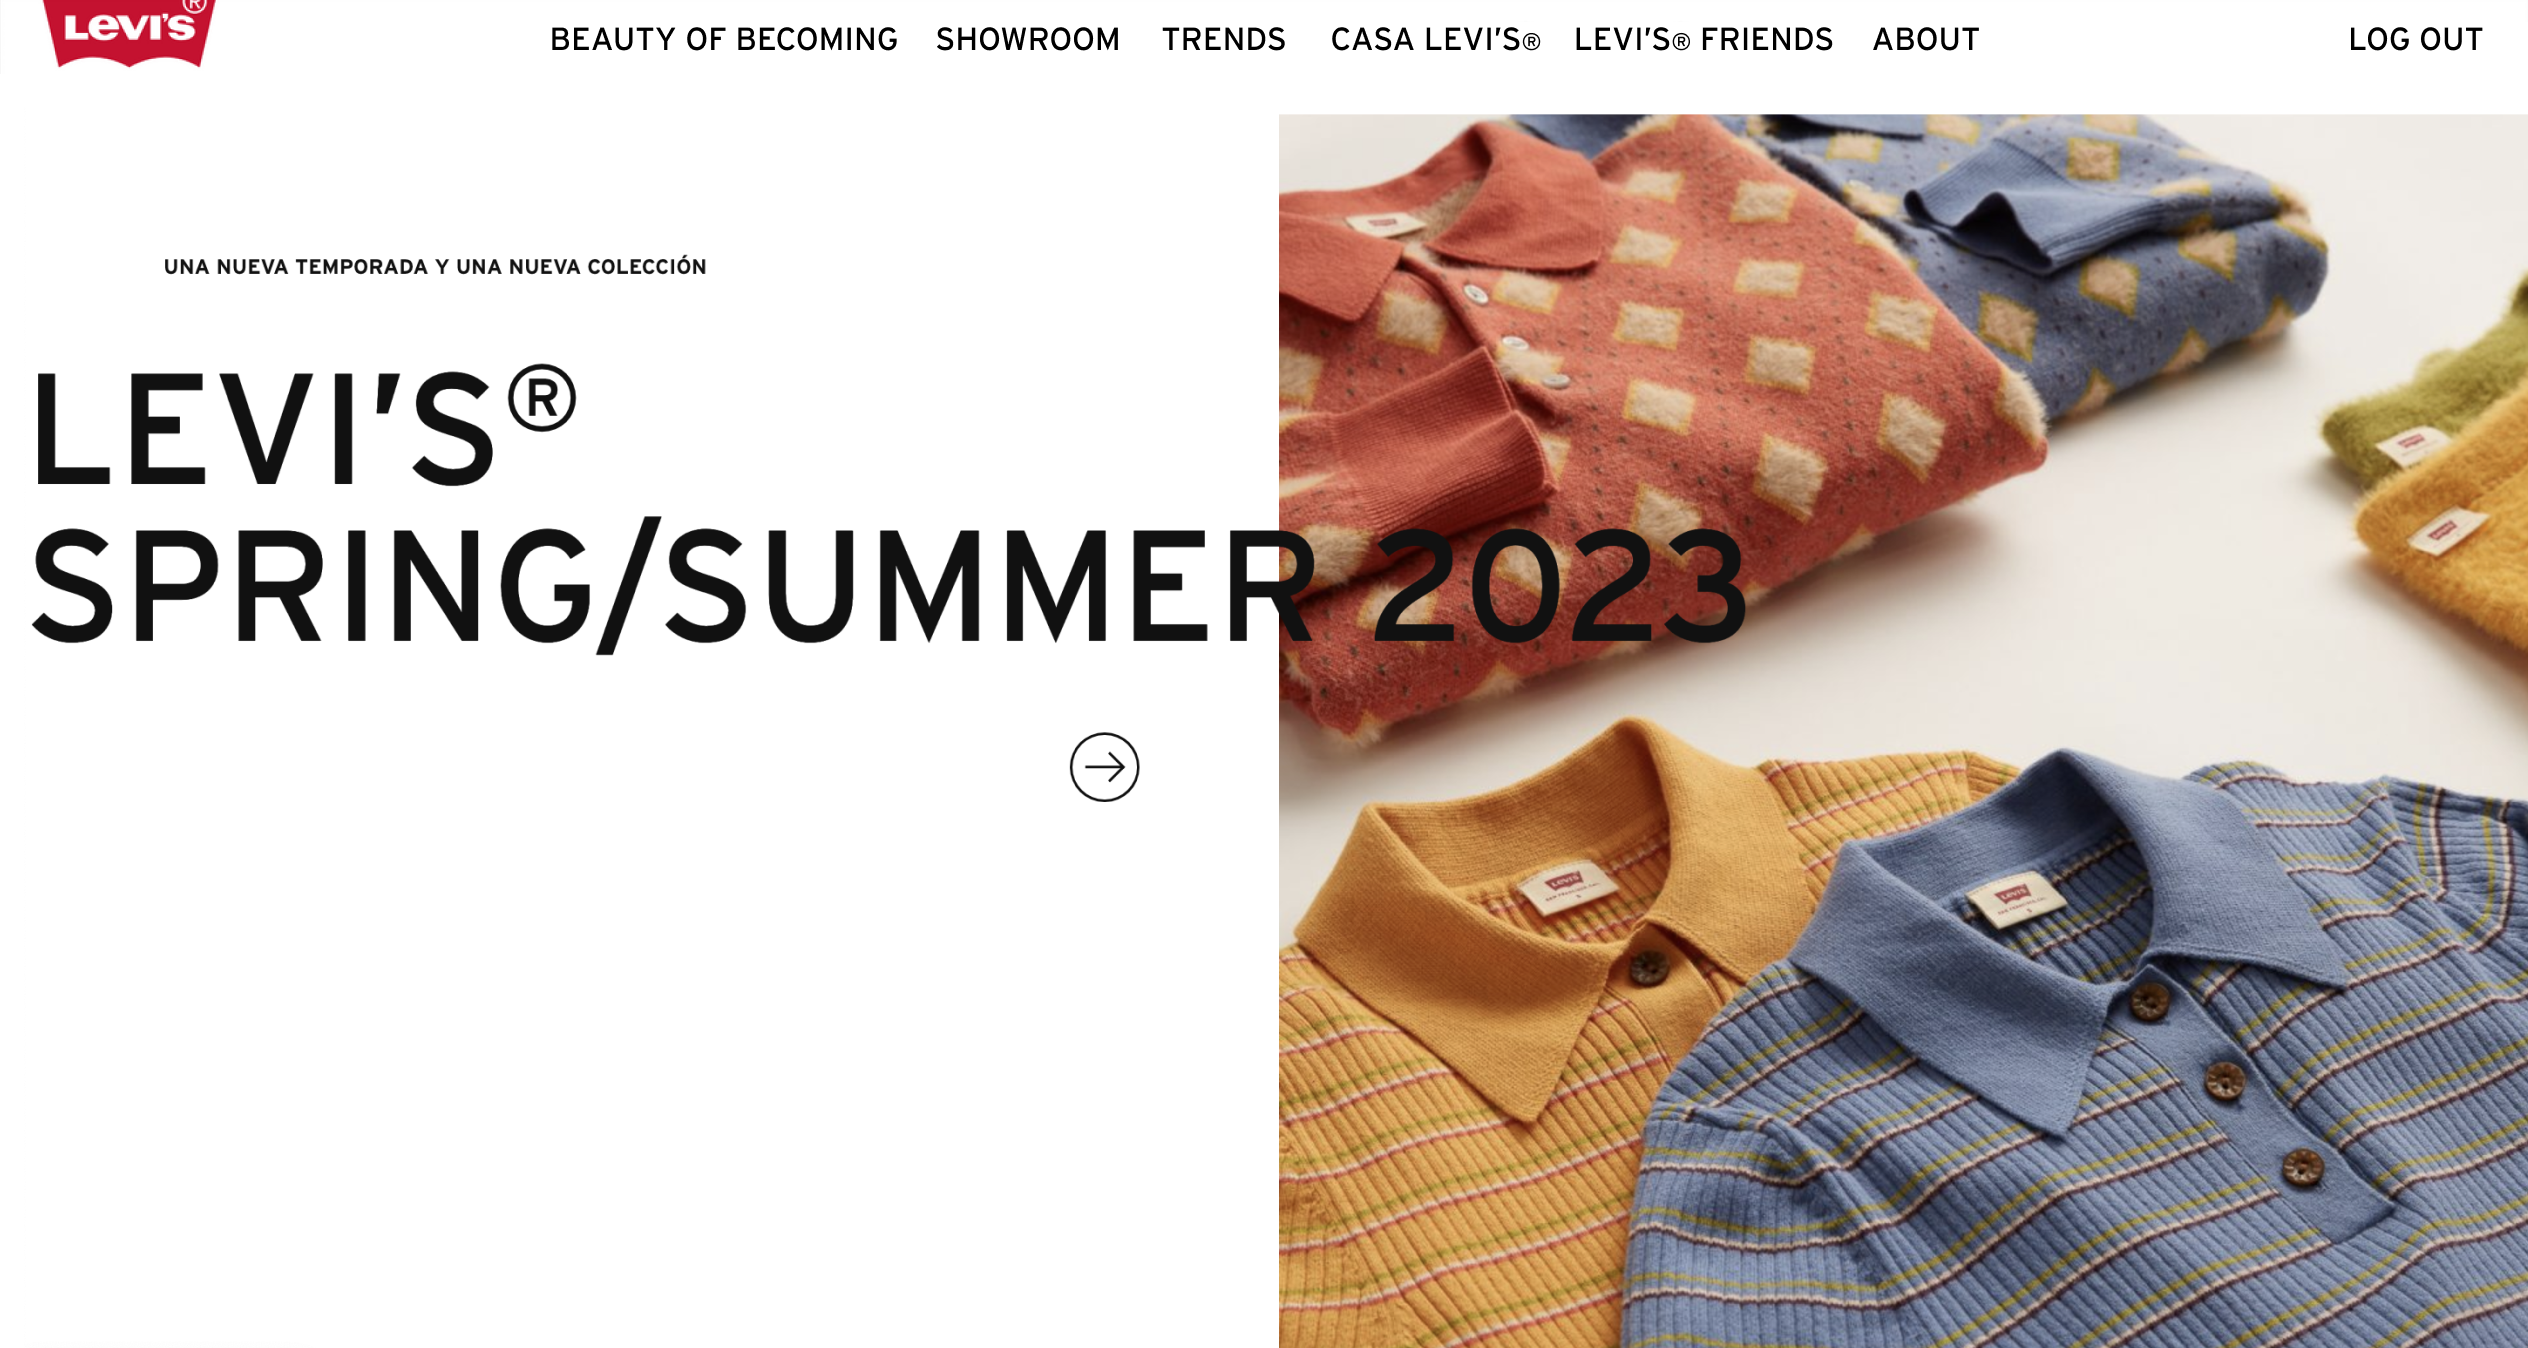This screenshot has height=1348, width=2528.
Task: Click the red Levi's batwing logo
Action: coord(129,32)
